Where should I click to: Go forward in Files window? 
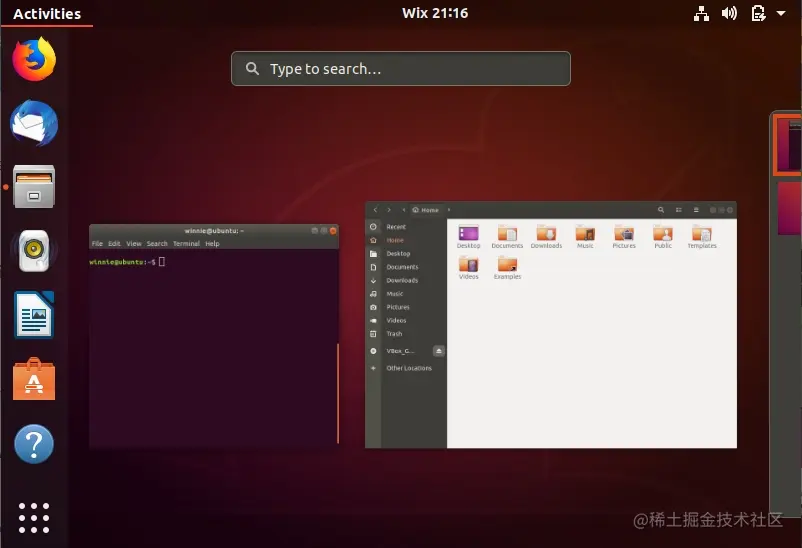(389, 210)
